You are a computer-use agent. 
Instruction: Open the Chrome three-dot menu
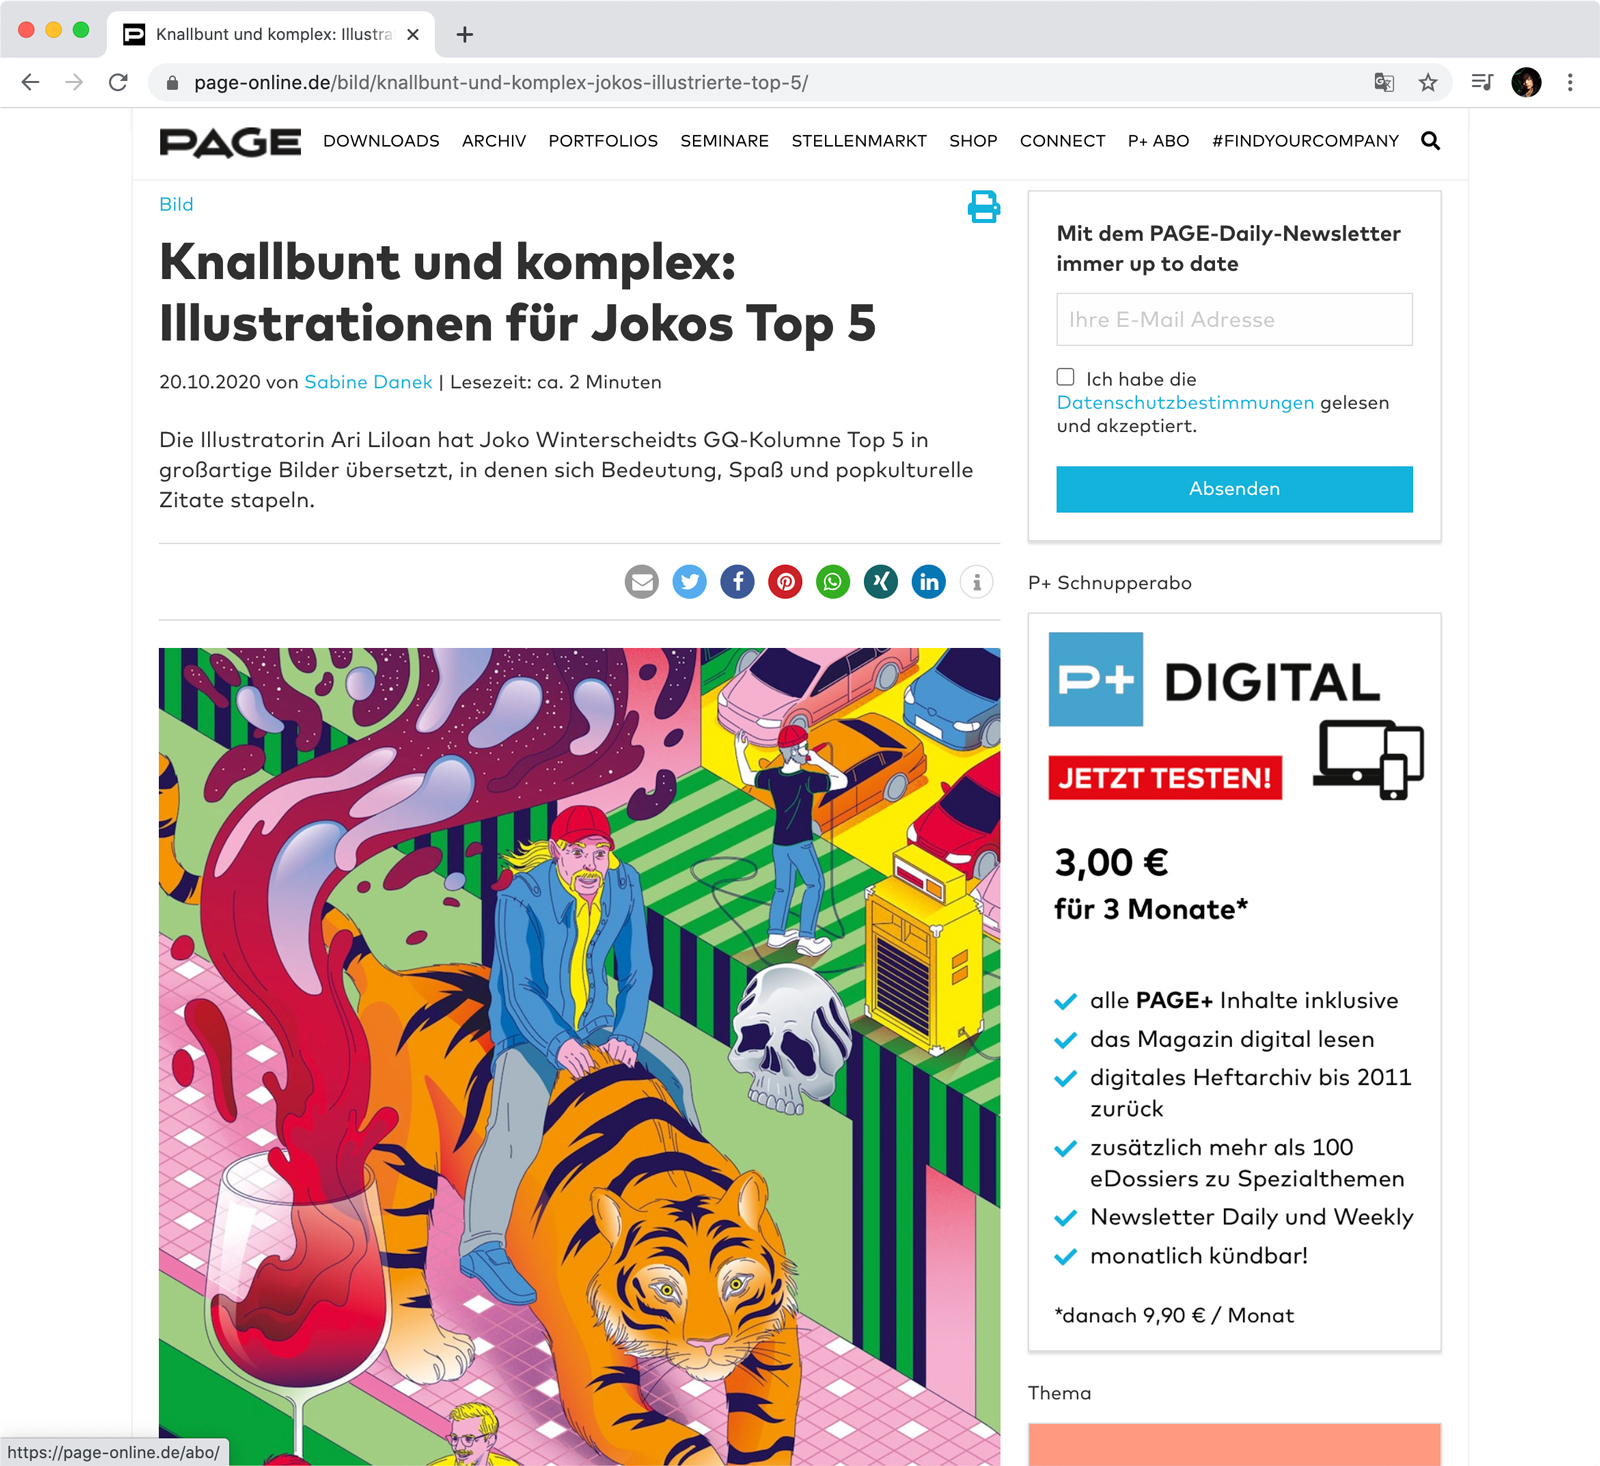tap(1570, 83)
